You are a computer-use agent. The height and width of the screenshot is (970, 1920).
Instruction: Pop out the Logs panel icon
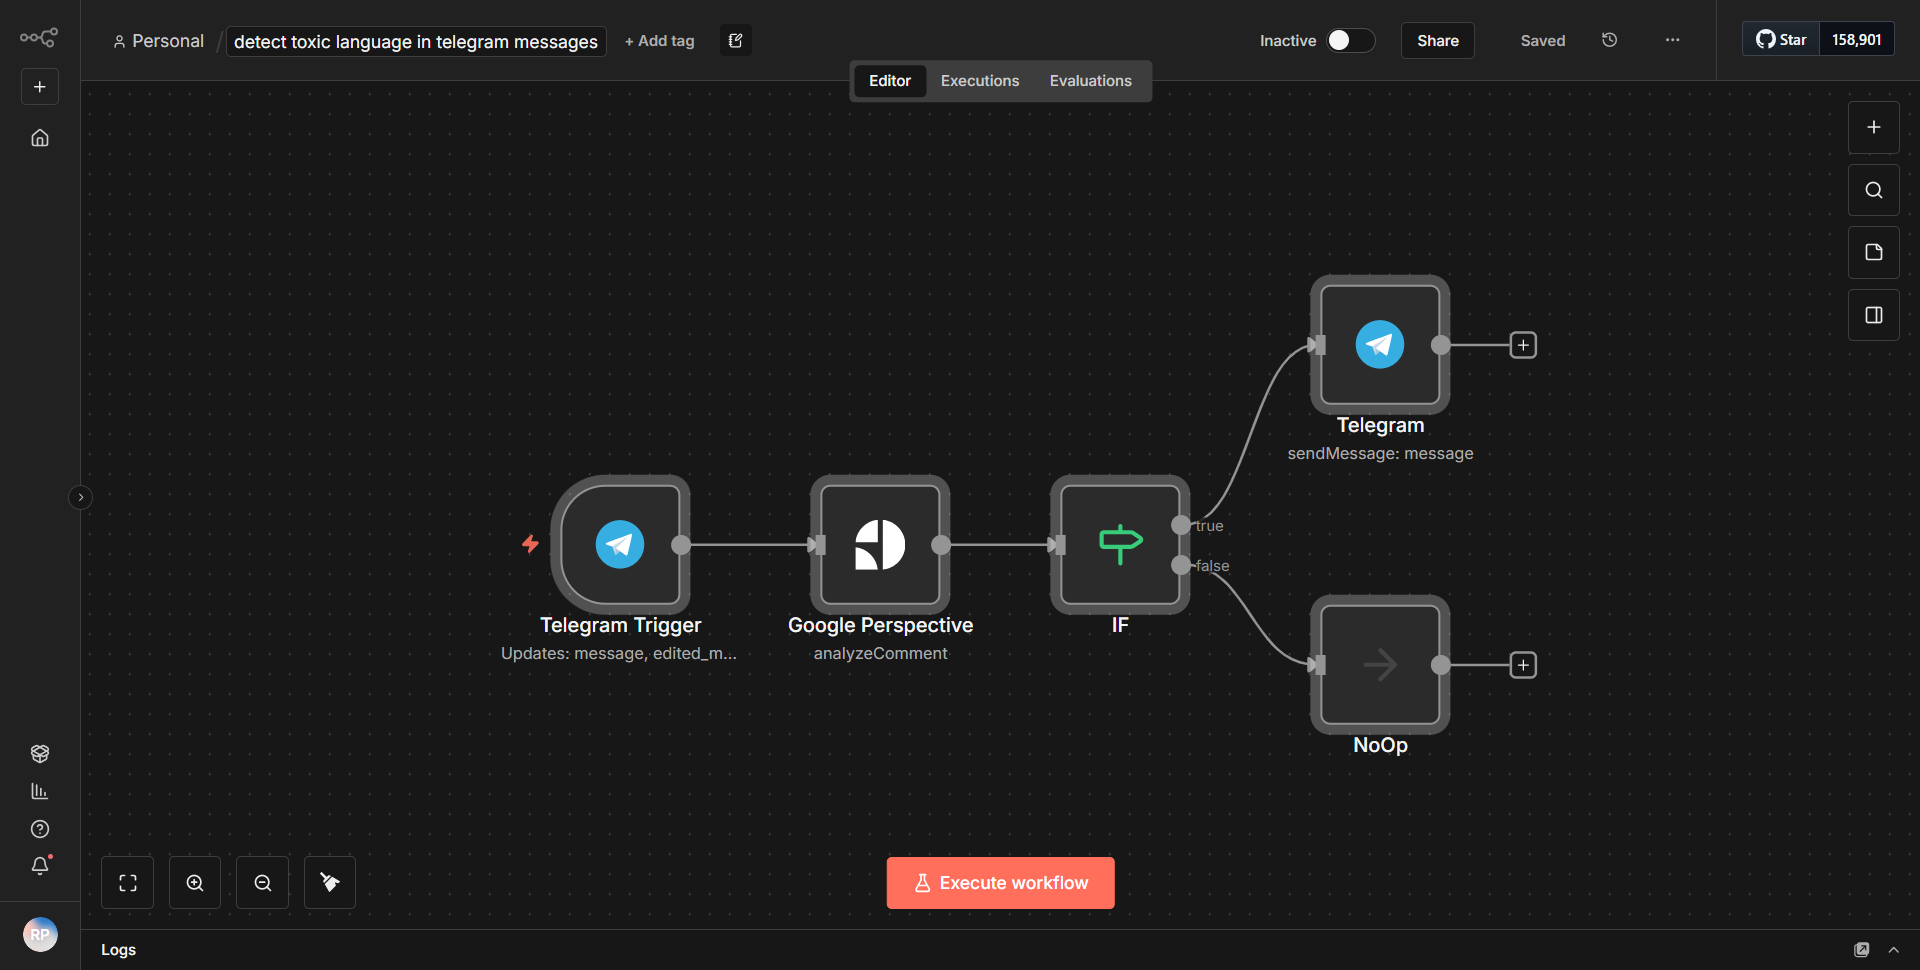[1861, 950]
